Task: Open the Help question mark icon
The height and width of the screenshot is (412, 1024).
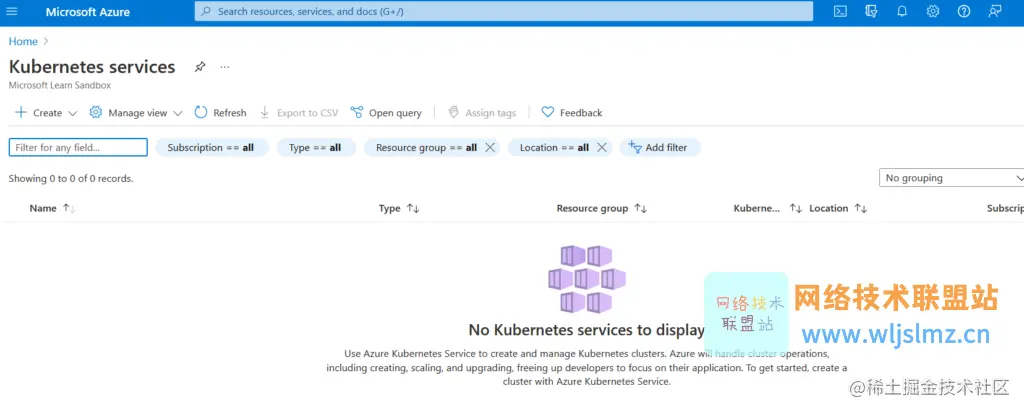Action: pos(964,12)
